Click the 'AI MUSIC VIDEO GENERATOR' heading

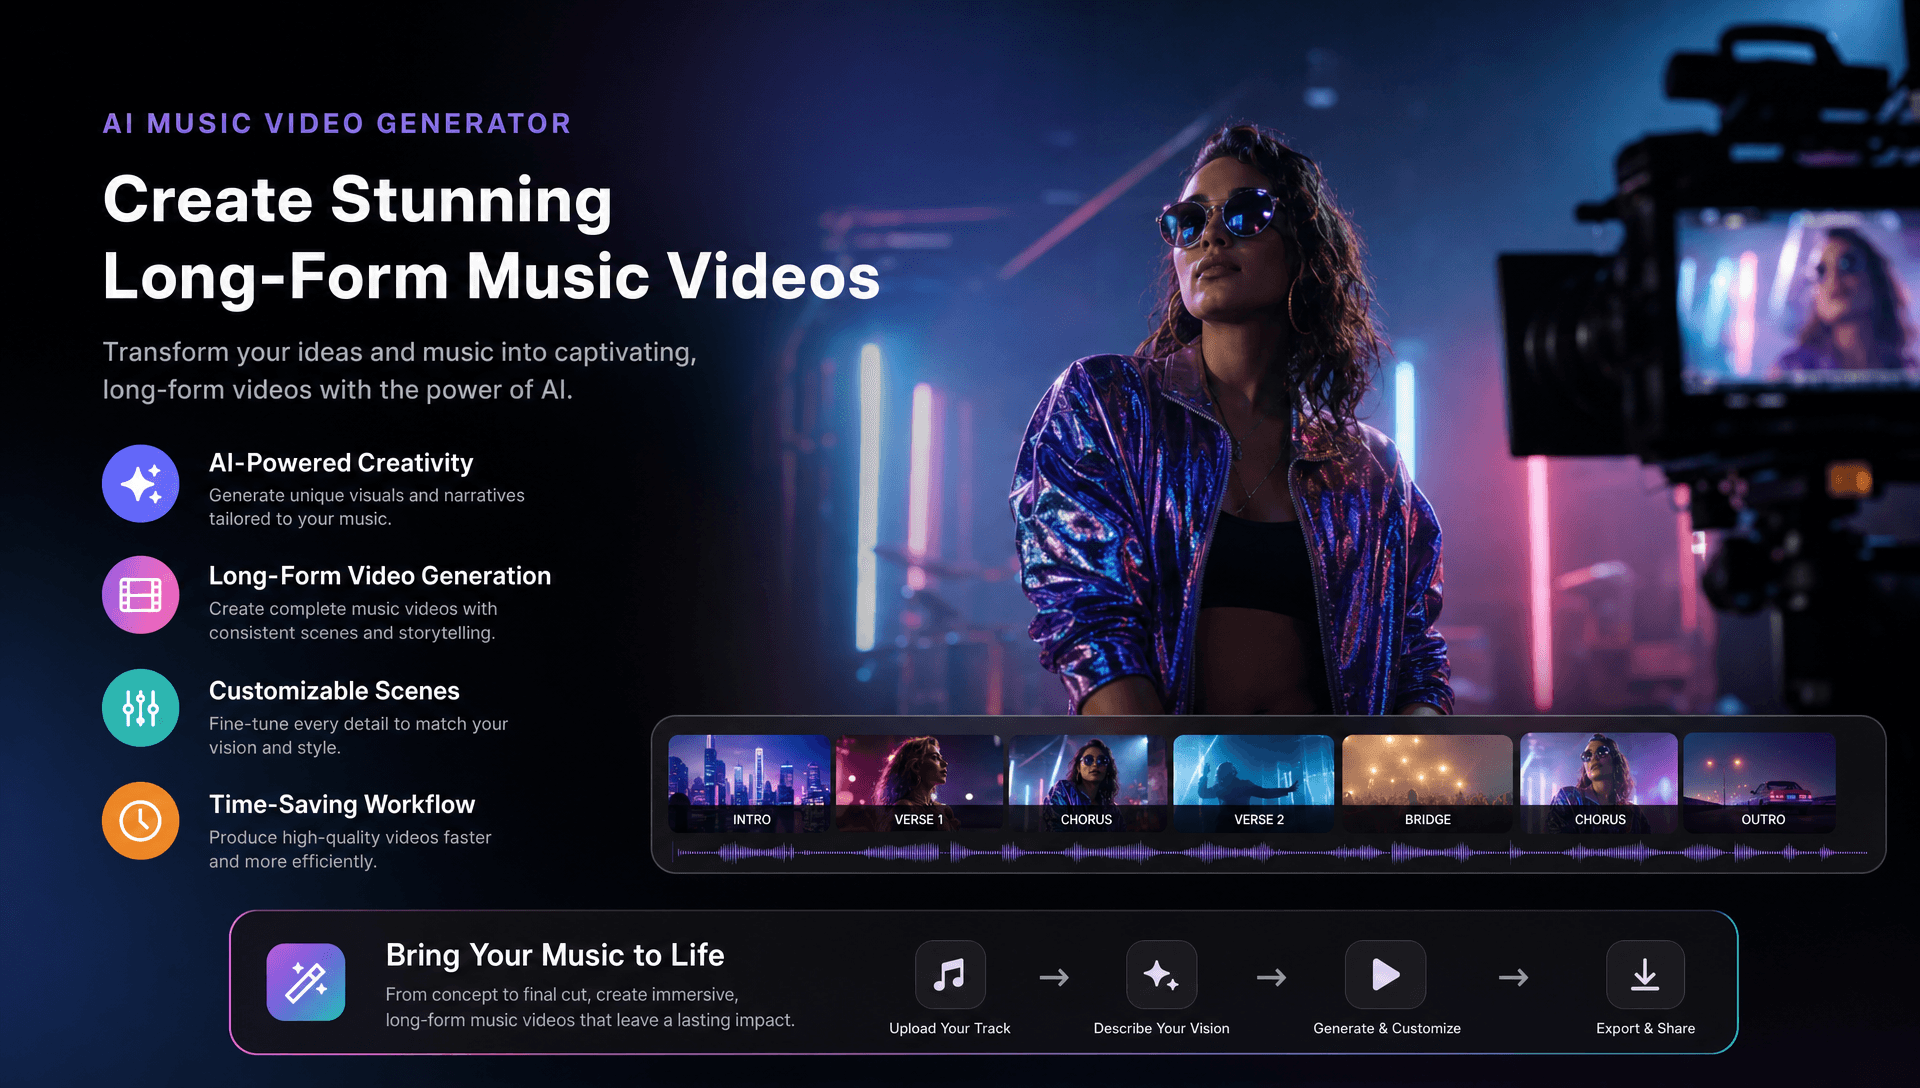click(337, 123)
